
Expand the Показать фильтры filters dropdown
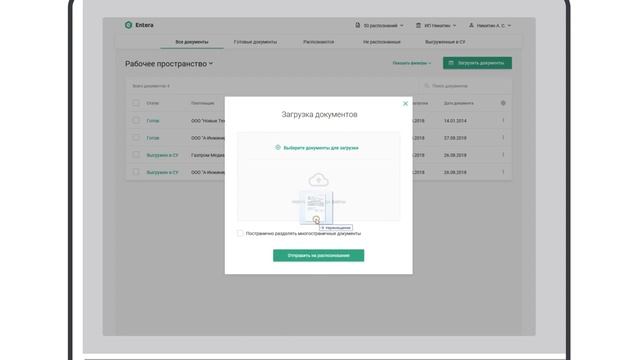412,63
